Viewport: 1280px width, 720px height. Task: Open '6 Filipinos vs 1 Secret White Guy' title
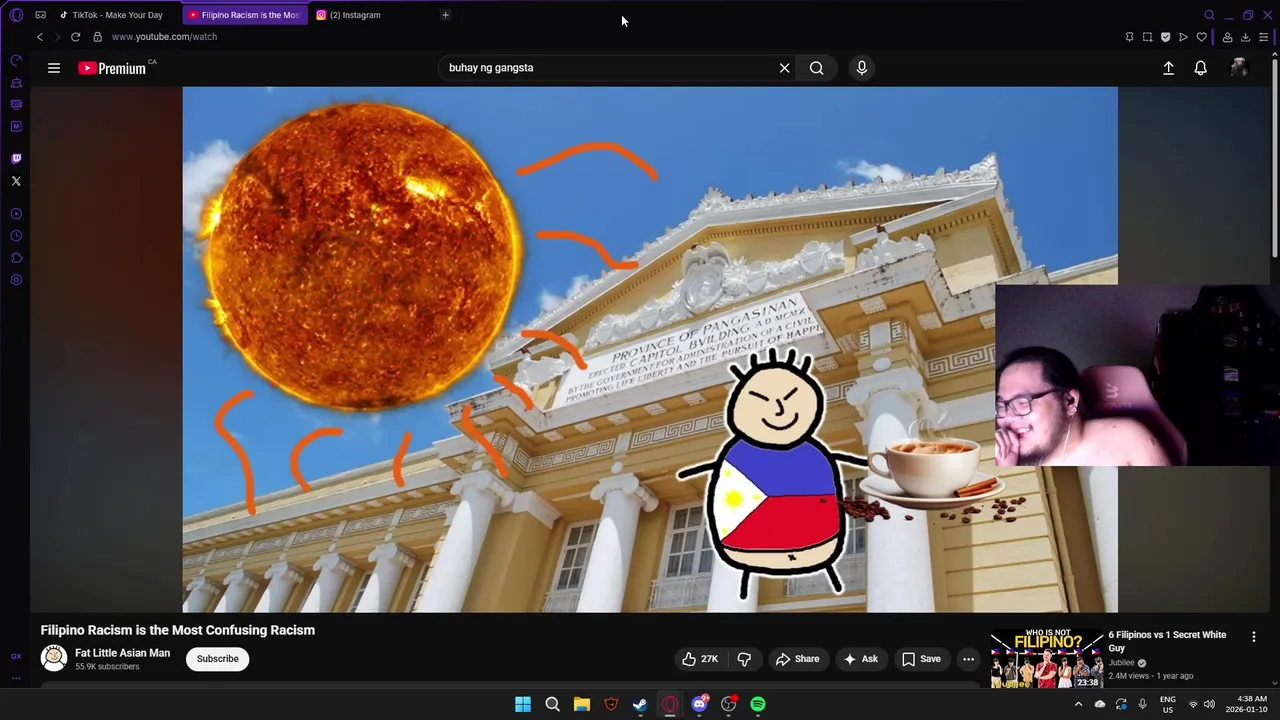point(1167,641)
